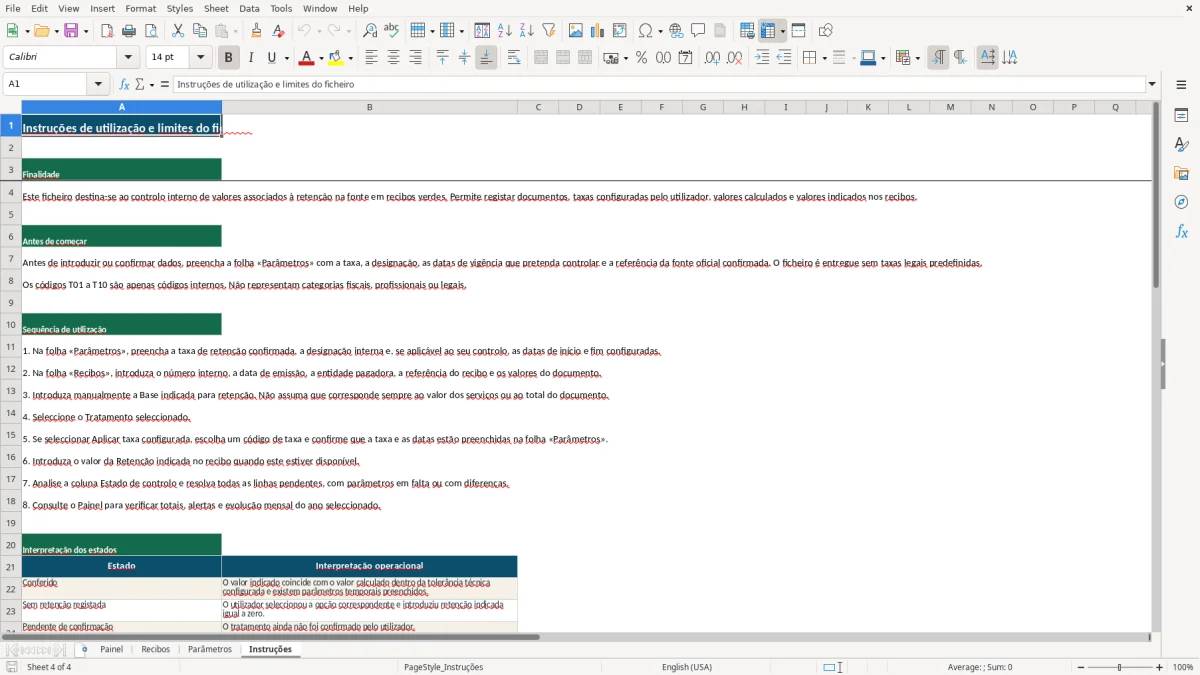
Task: Toggle Wrap Text
Action: click(514, 58)
